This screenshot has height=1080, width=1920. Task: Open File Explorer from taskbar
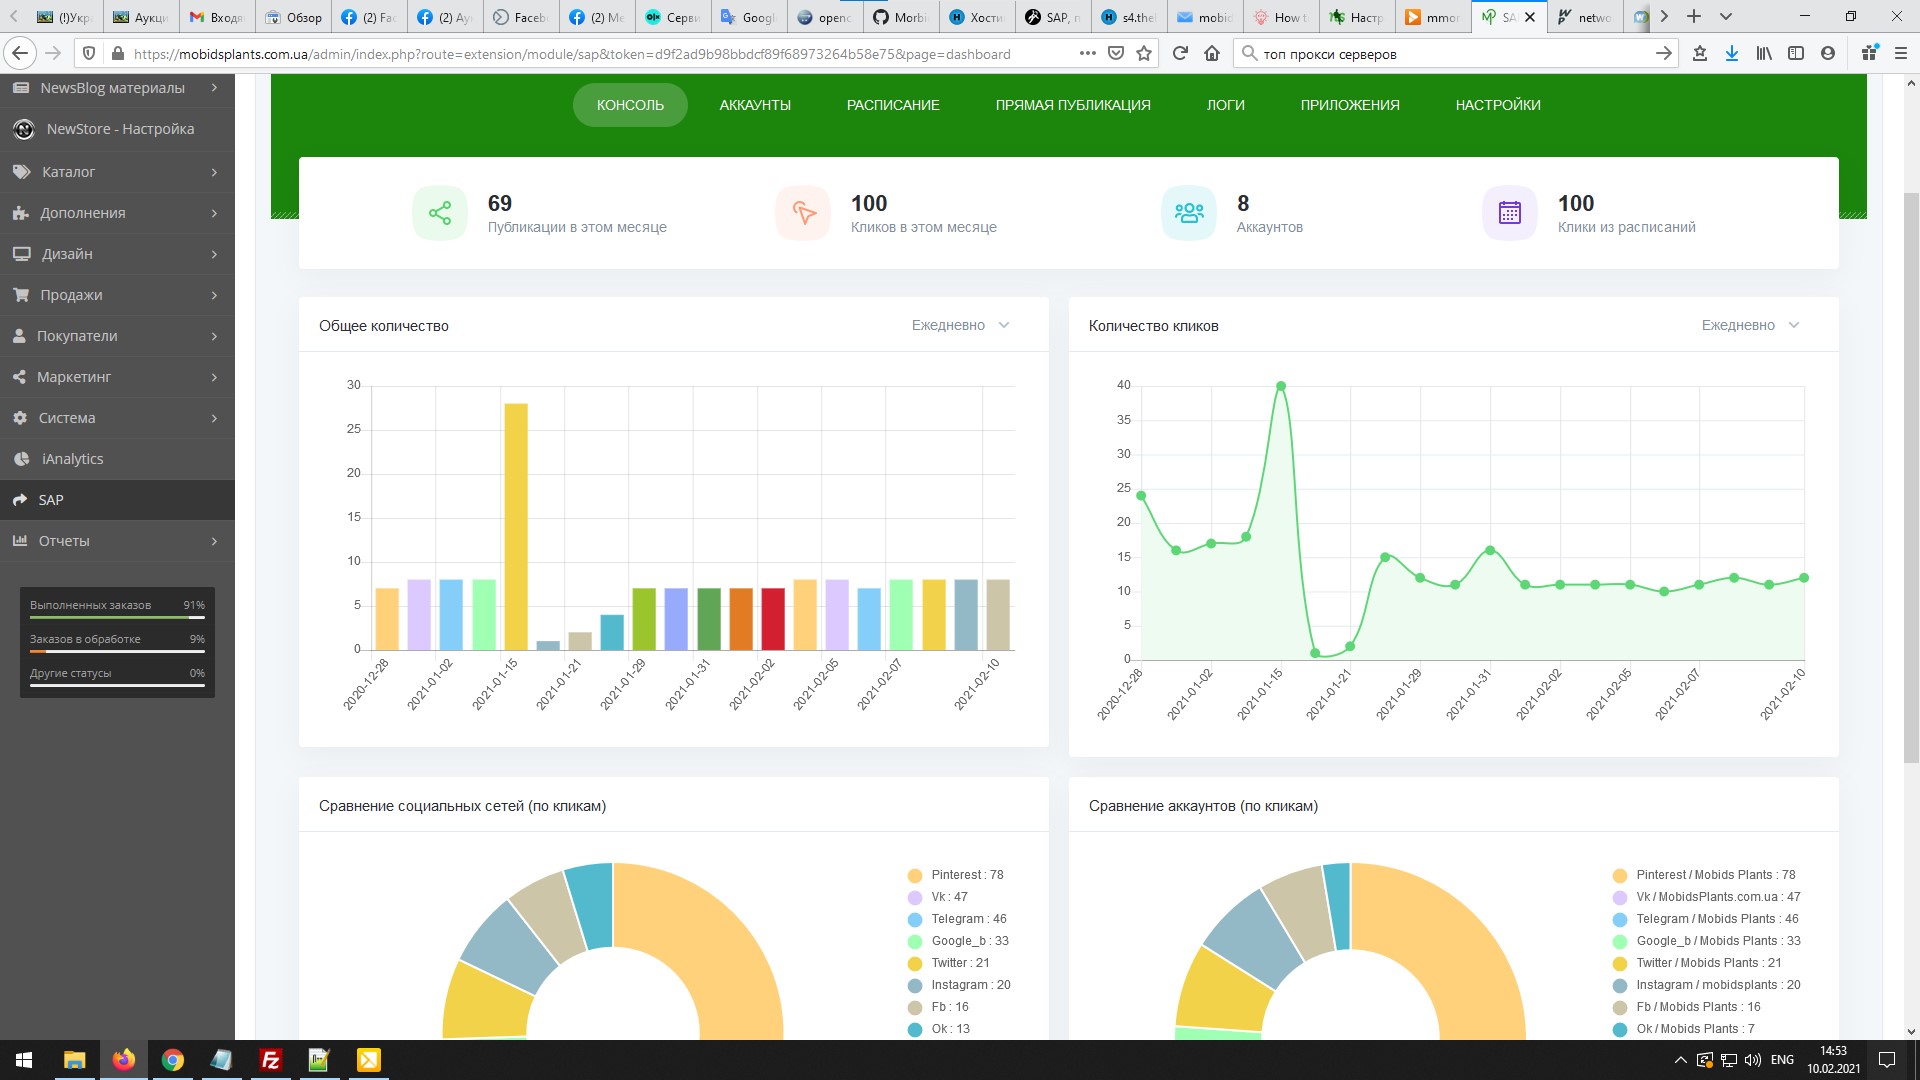(x=74, y=1060)
